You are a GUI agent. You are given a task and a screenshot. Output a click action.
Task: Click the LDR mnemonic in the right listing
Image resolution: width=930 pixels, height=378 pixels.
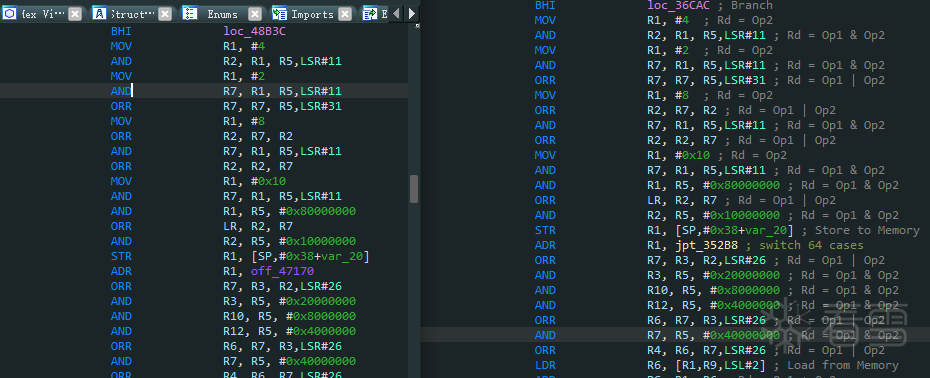click(x=545, y=365)
